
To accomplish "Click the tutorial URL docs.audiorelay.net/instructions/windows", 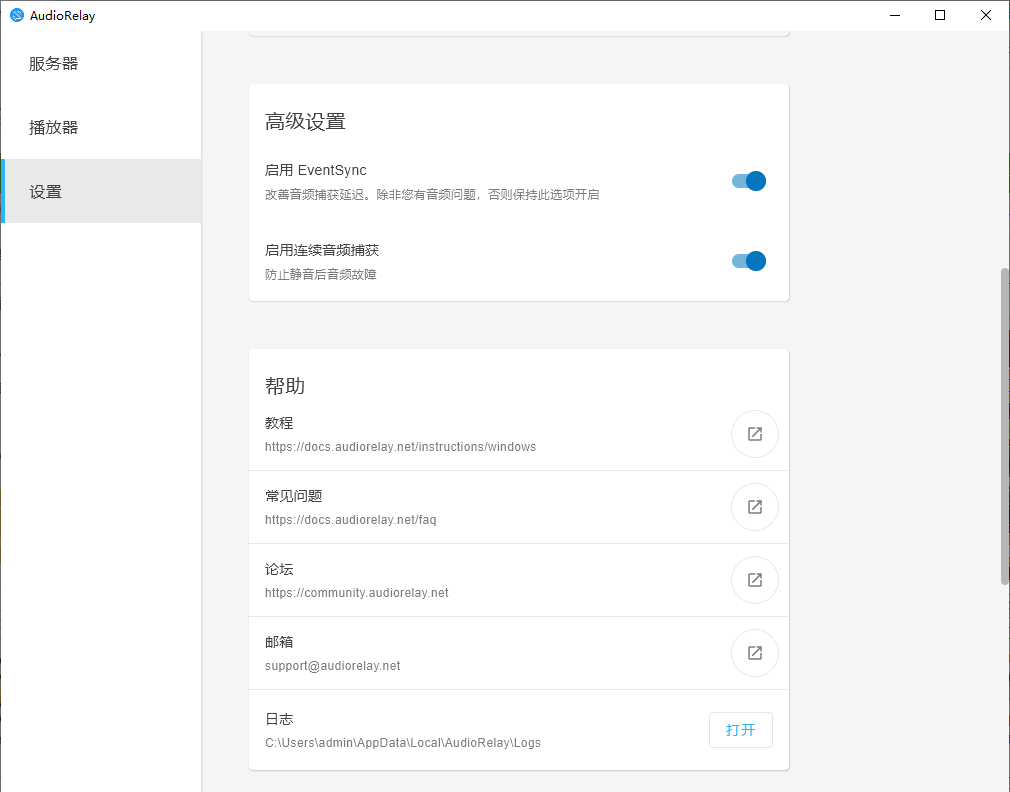I will pos(400,447).
